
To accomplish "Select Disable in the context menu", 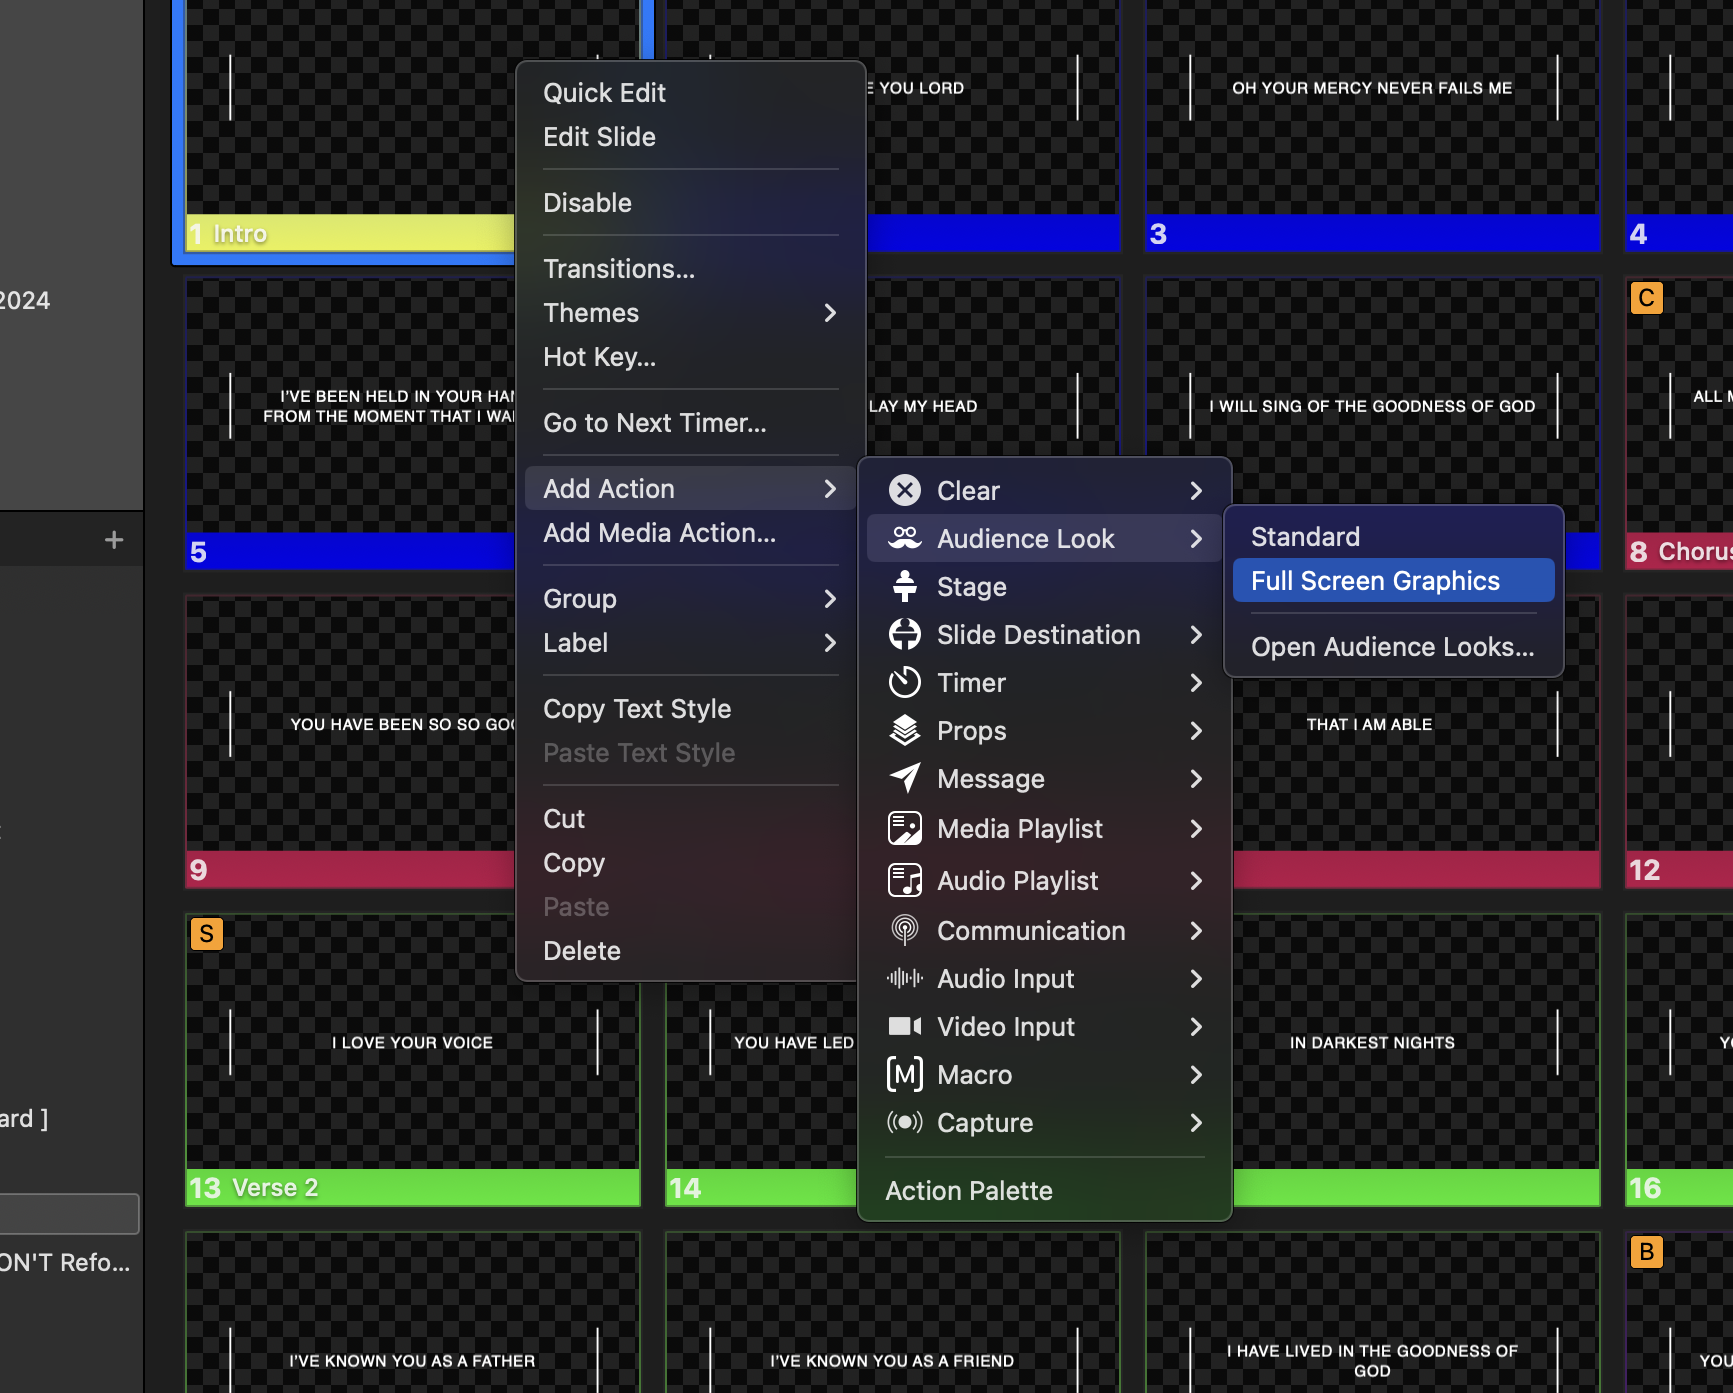I will click(690, 203).
